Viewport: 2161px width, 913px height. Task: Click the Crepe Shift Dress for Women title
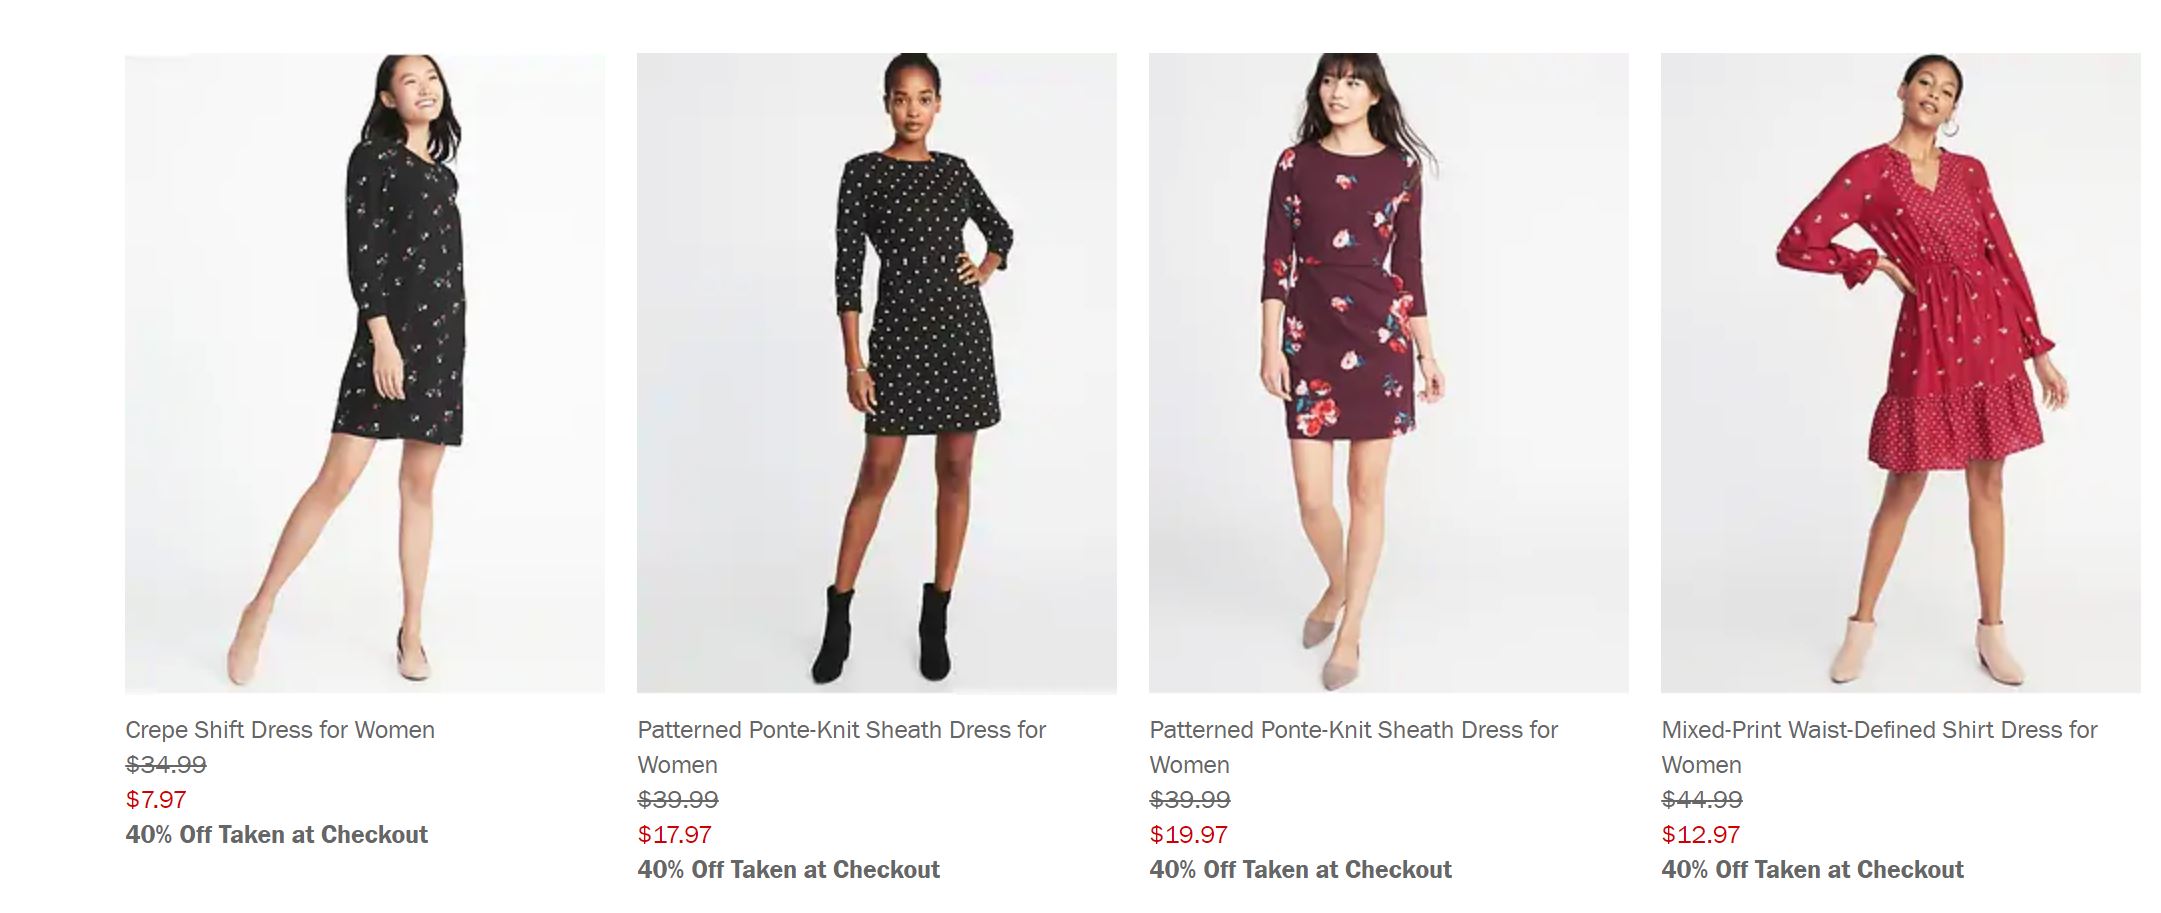click(x=280, y=730)
